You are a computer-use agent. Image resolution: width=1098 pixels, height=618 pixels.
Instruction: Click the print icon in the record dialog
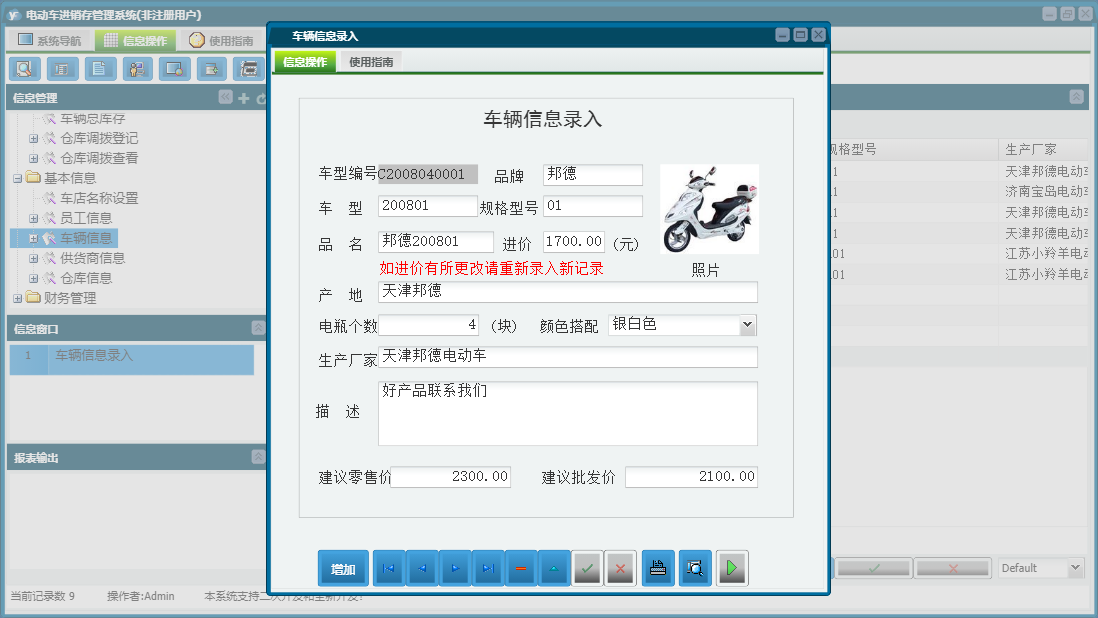pos(657,567)
